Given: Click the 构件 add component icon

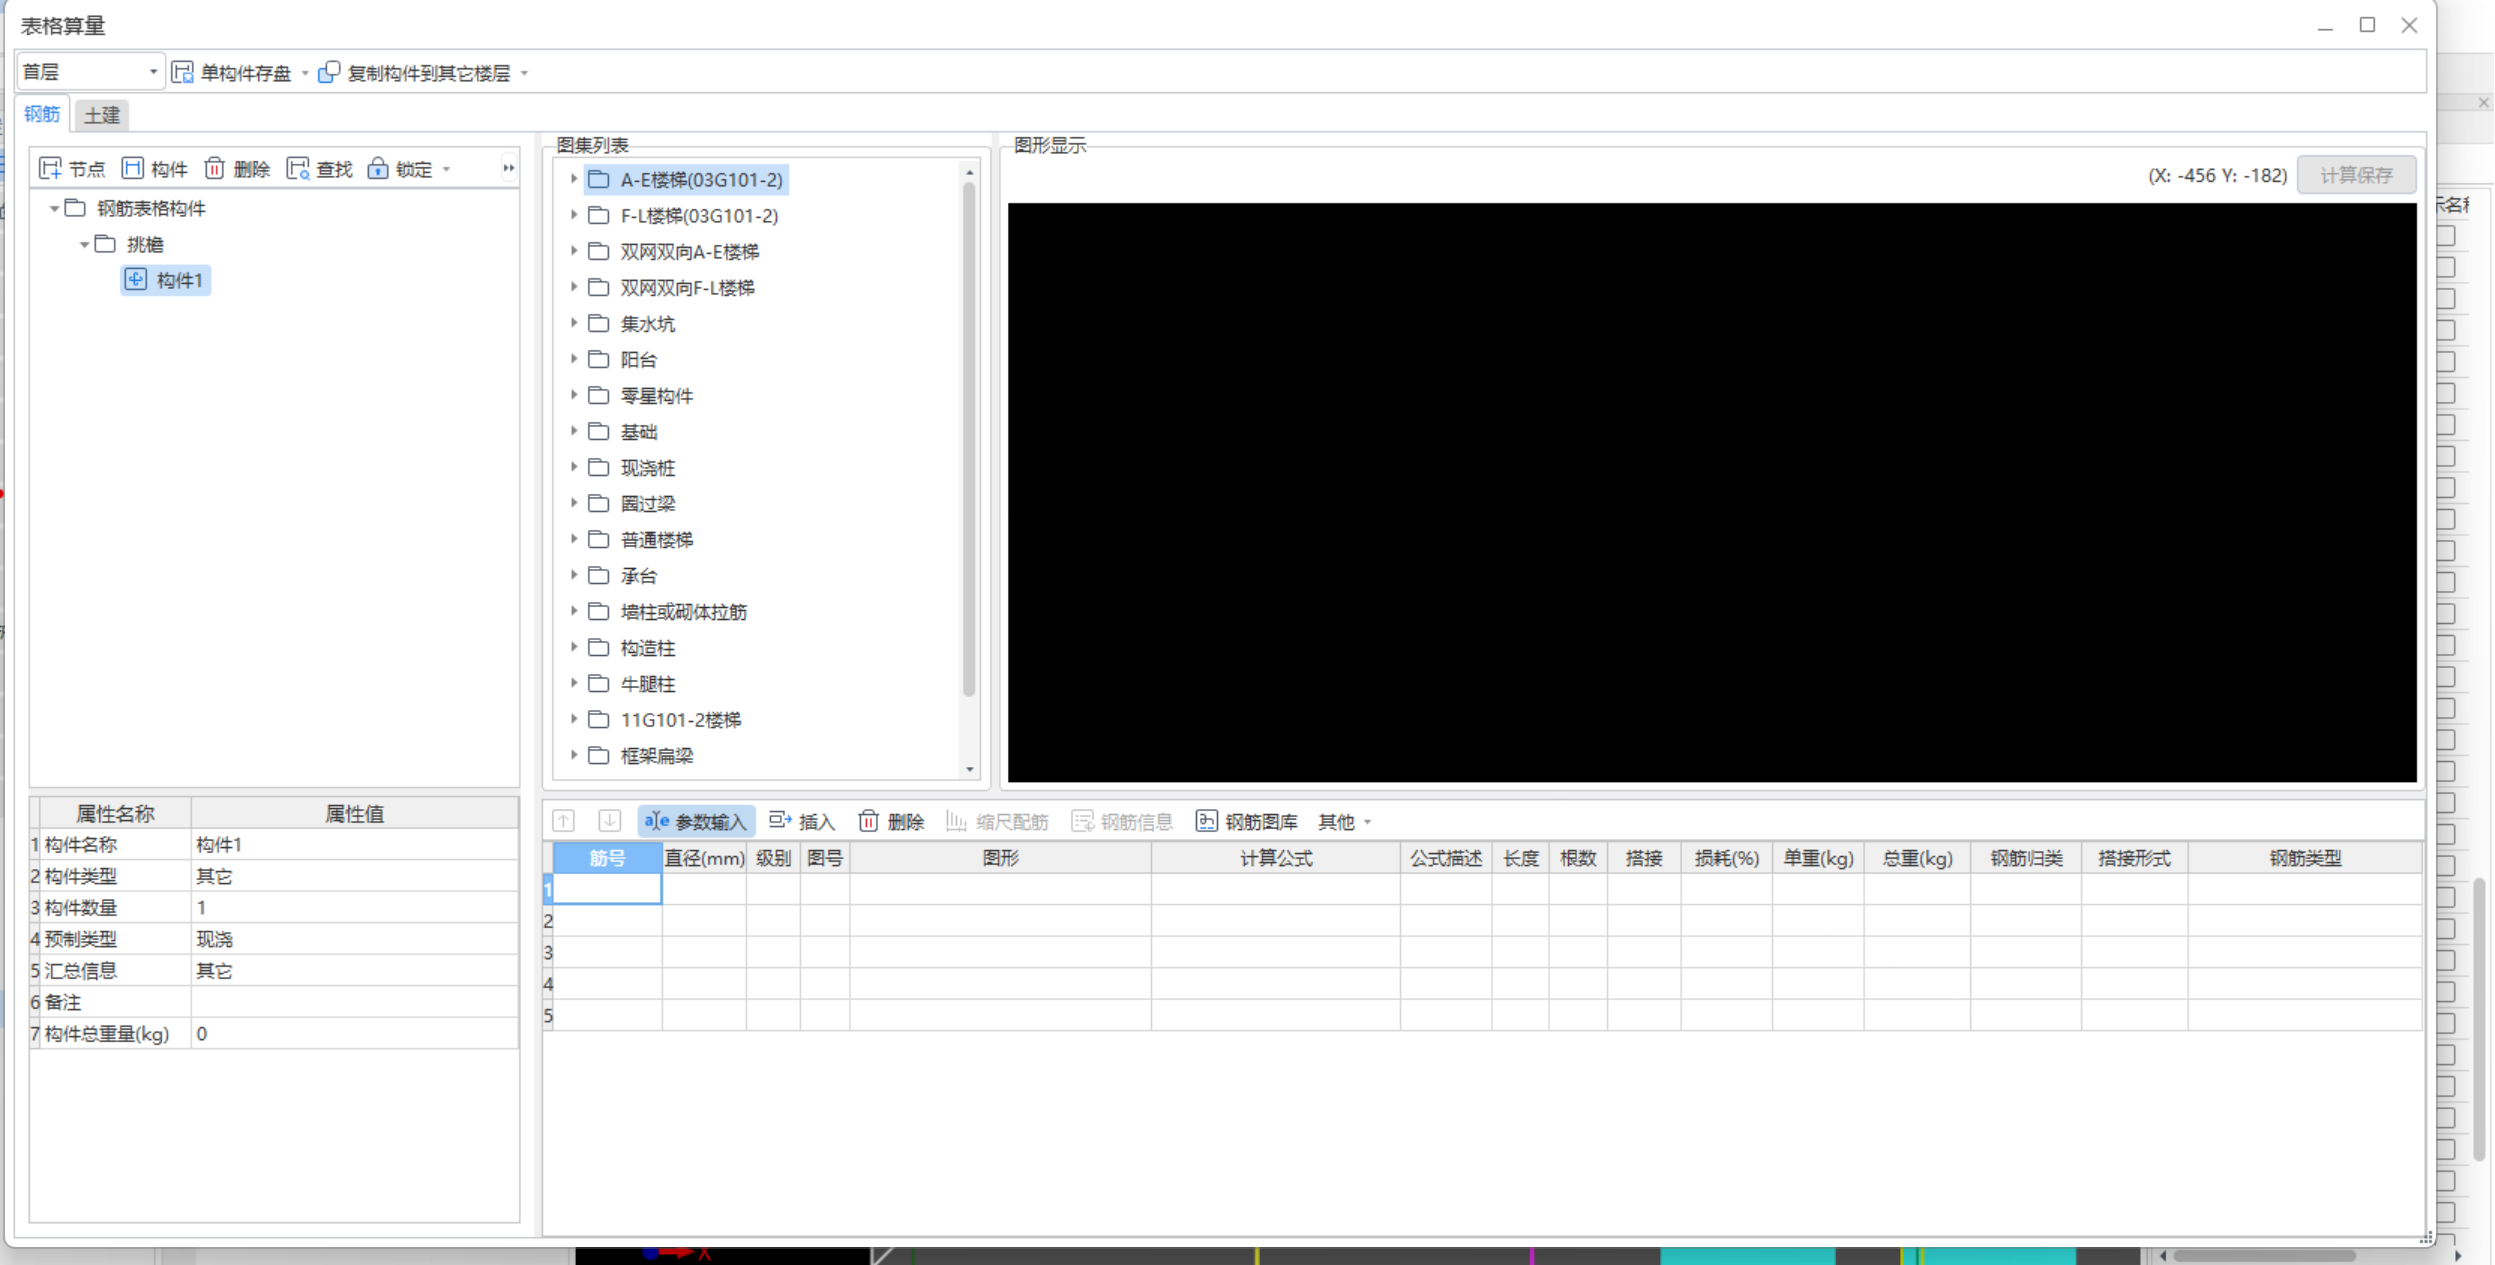Looking at the screenshot, I should [133, 169].
